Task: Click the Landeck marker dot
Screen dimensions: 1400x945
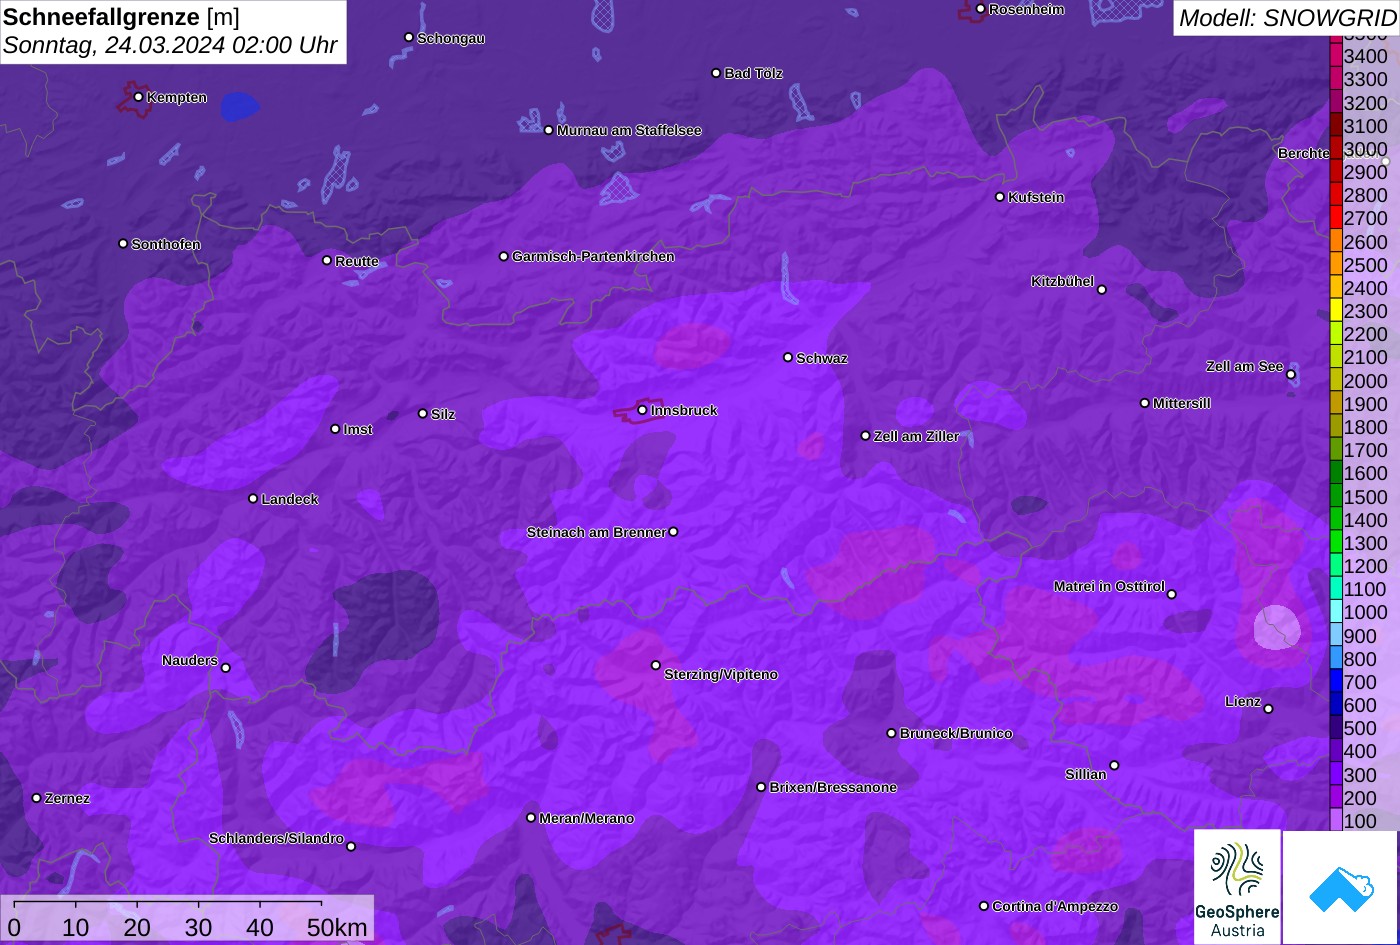Action: 253,498
